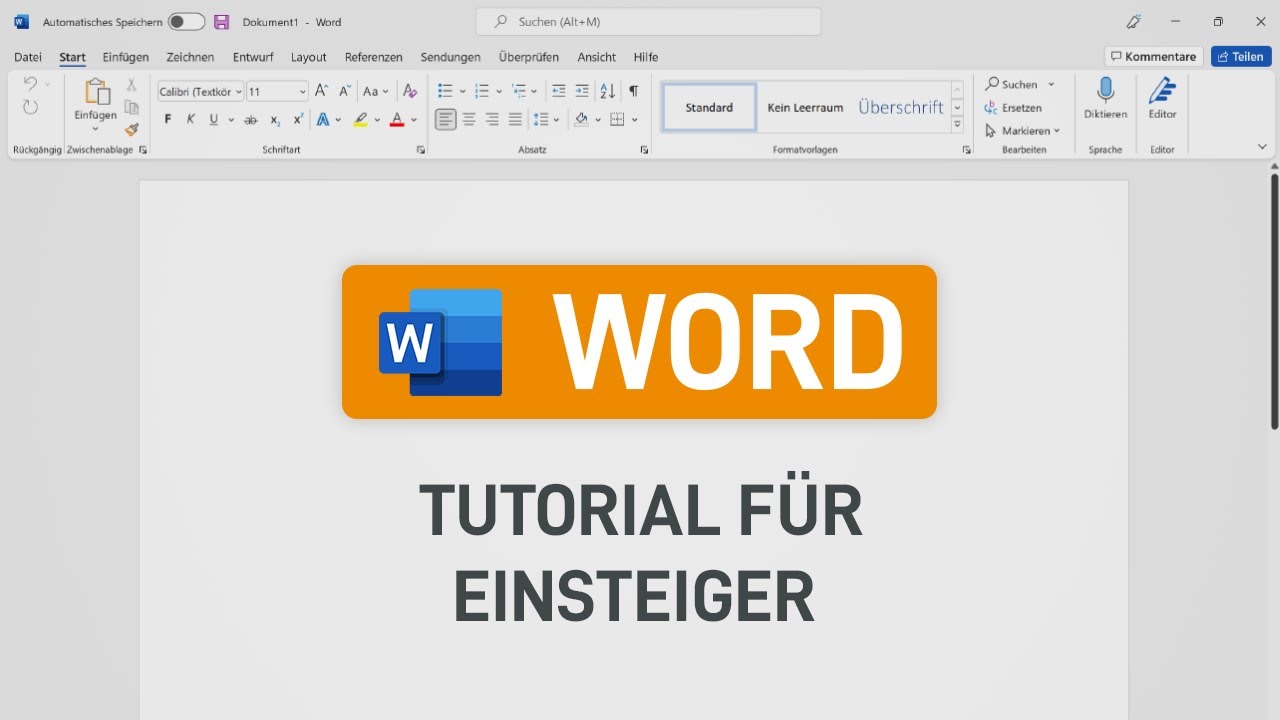Click the purple save diskette icon
Viewport: 1280px width, 720px height.
[222, 22]
